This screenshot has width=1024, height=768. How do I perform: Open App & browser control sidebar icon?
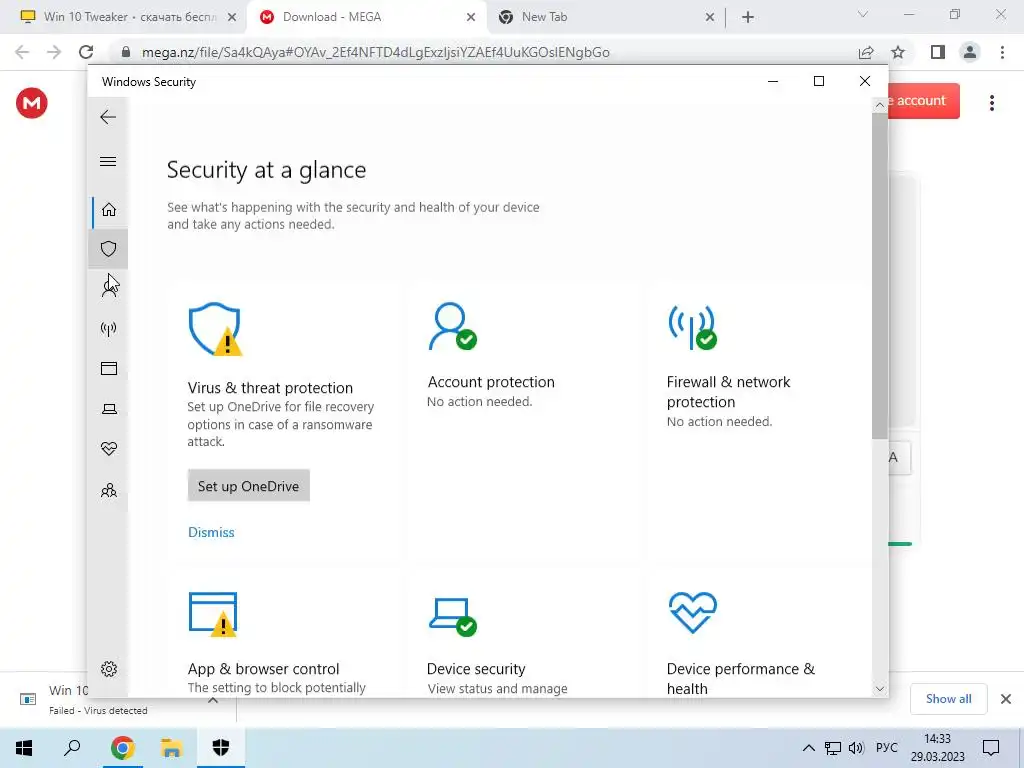[108, 369]
